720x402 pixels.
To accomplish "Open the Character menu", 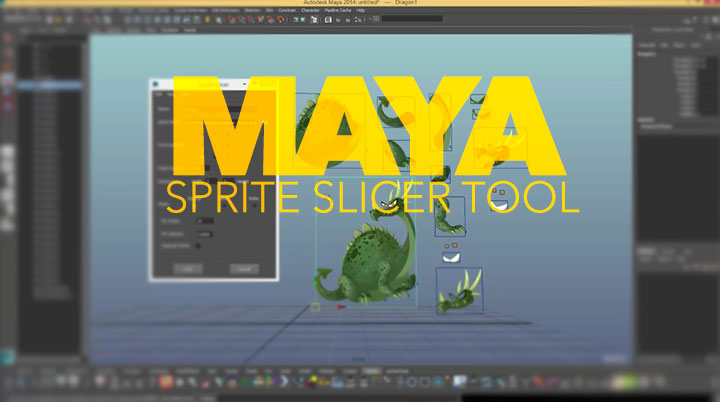I will pyautogui.click(x=310, y=10).
